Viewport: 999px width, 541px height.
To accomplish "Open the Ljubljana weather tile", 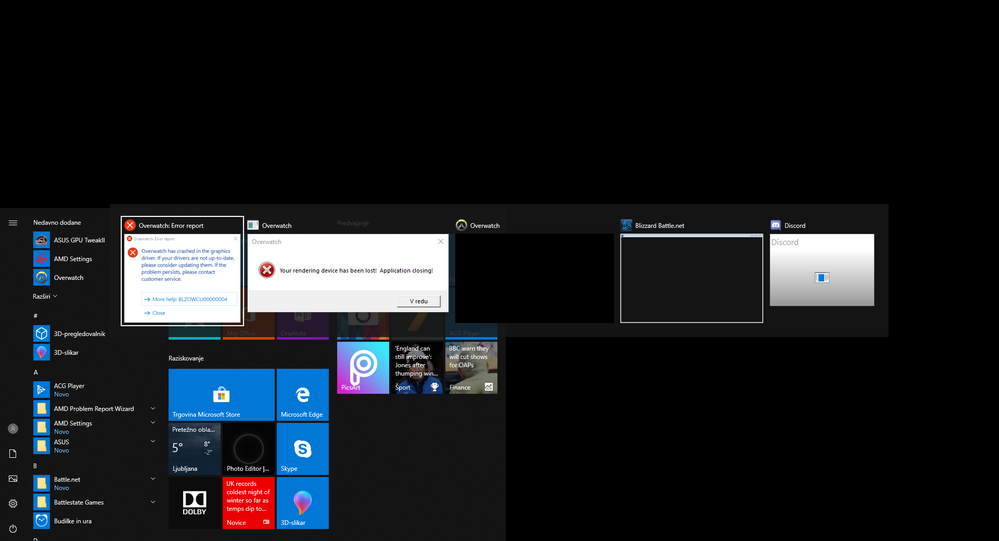I will coord(195,449).
